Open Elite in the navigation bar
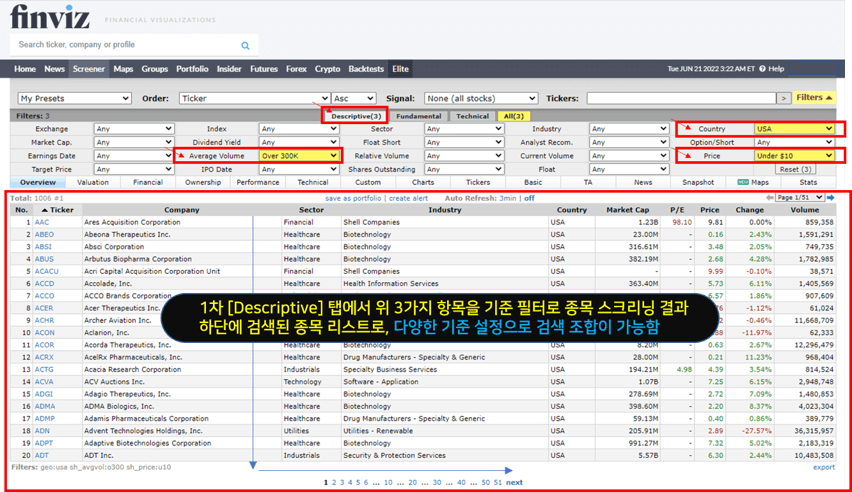This screenshot has width=852, height=492. [x=400, y=69]
